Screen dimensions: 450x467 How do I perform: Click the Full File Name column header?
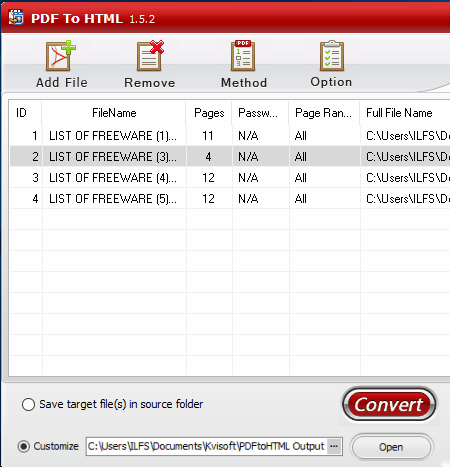[x=405, y=113]
